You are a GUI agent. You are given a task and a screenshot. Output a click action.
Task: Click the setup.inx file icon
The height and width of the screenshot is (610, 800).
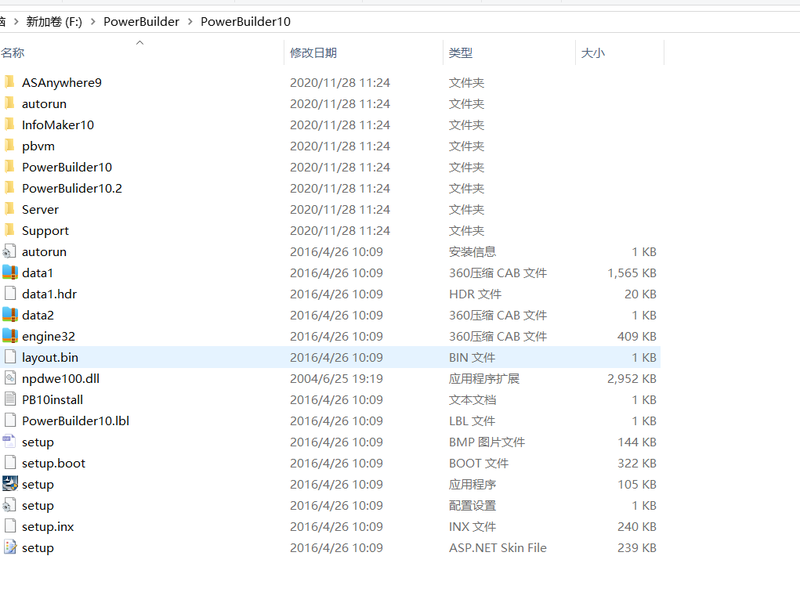coord(10,526)
